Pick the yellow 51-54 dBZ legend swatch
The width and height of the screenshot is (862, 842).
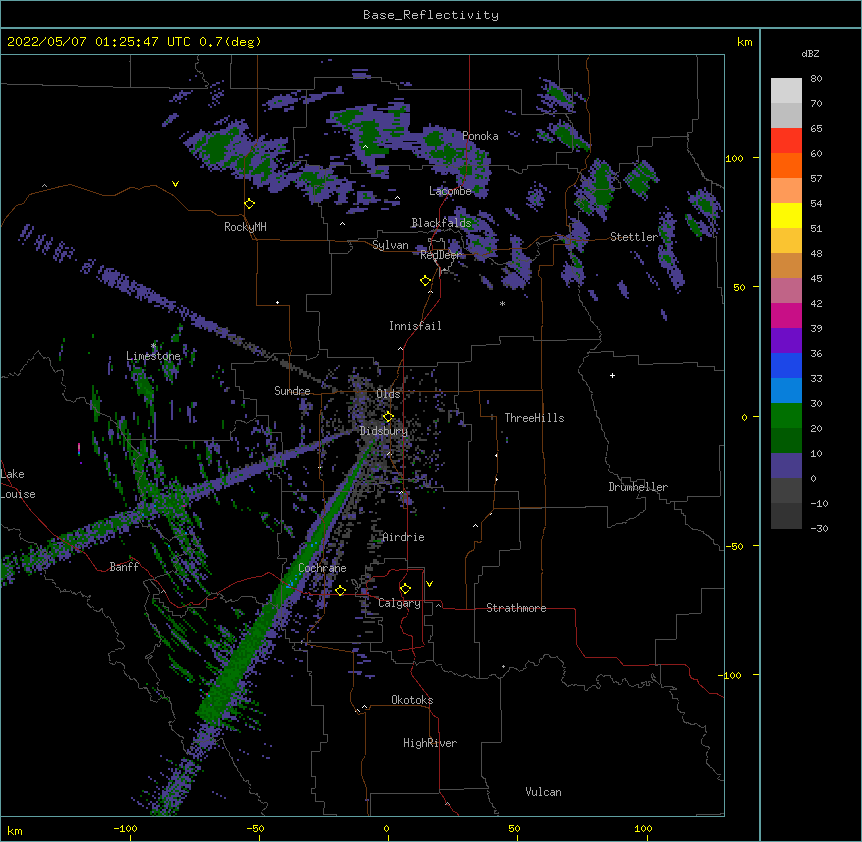(x=786, y=215)
